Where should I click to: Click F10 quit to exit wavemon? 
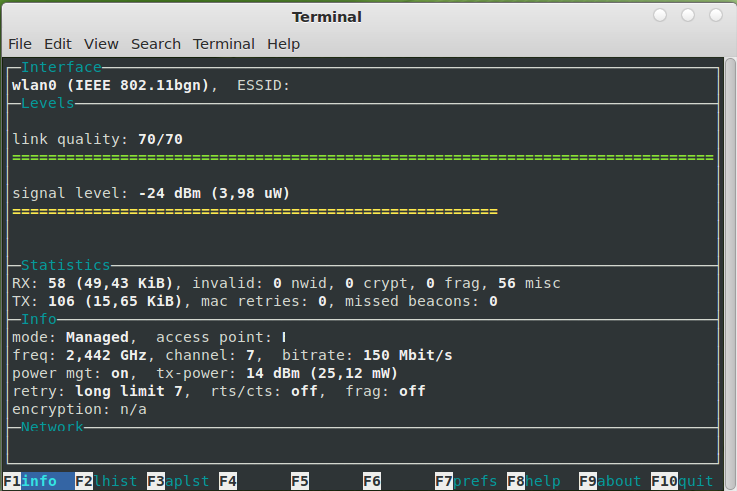pyautogui.click(x=682, y=481)
